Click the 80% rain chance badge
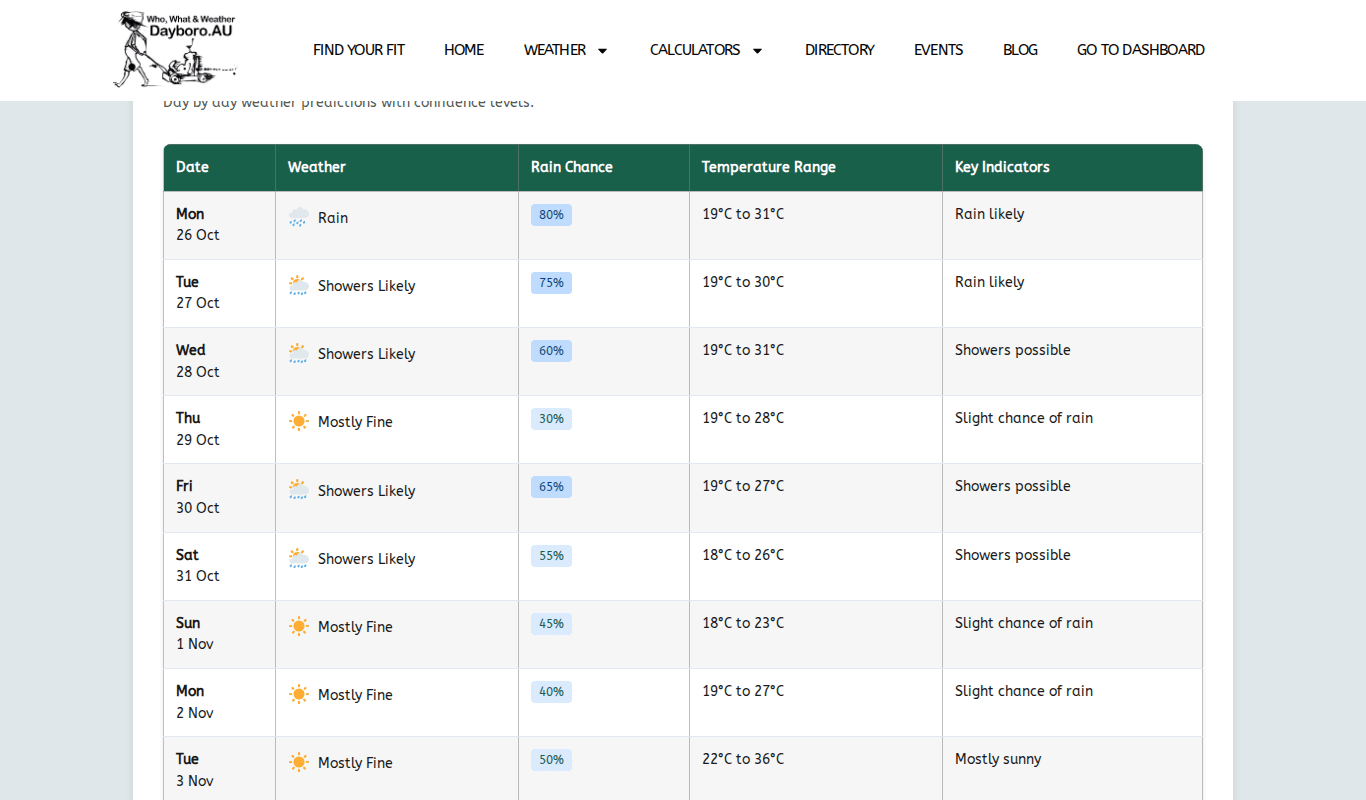The width and height of the screenshot is (1366, 800). 551,215
